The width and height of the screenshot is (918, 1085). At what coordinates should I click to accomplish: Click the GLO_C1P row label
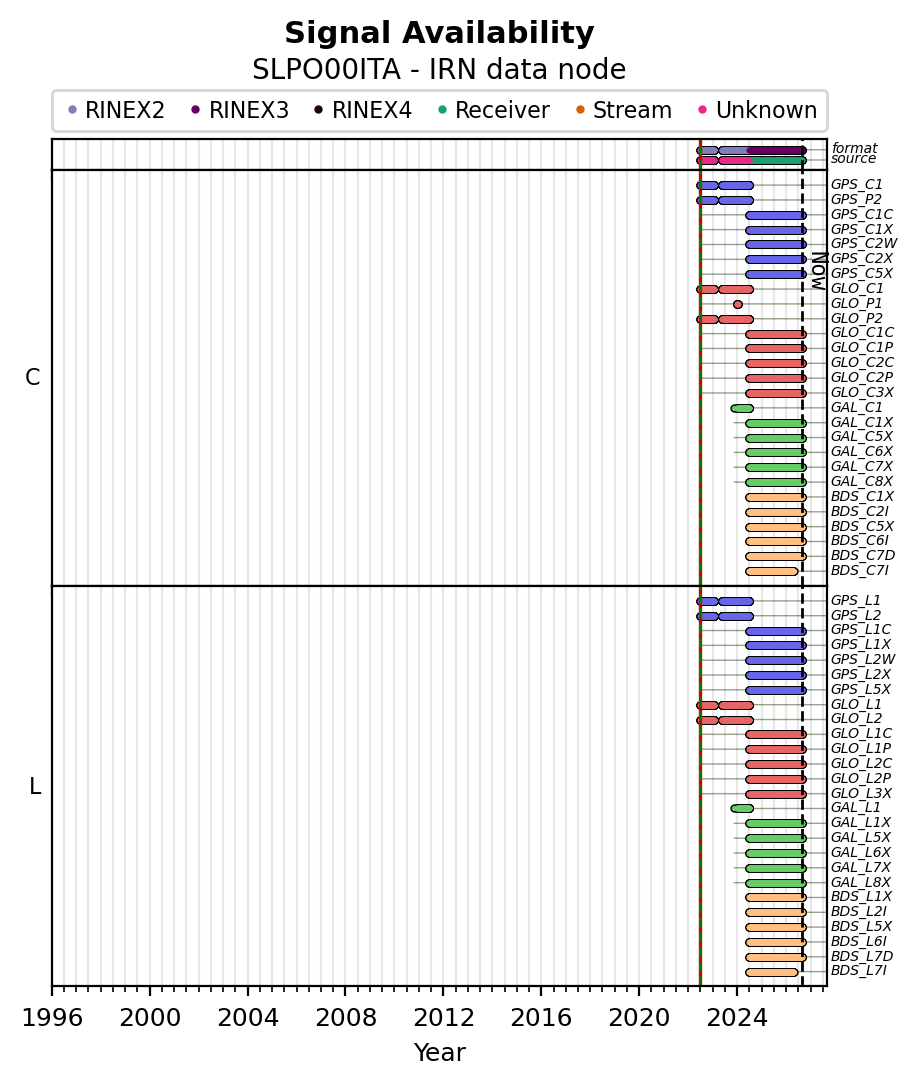pos(862,347)
